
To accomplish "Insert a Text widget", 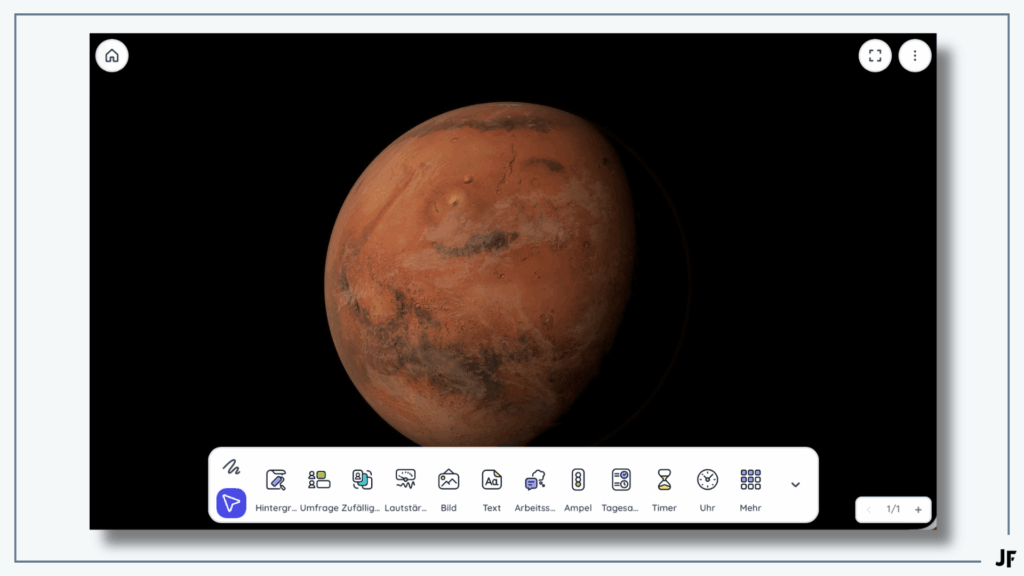I will [x=492, y=486].
